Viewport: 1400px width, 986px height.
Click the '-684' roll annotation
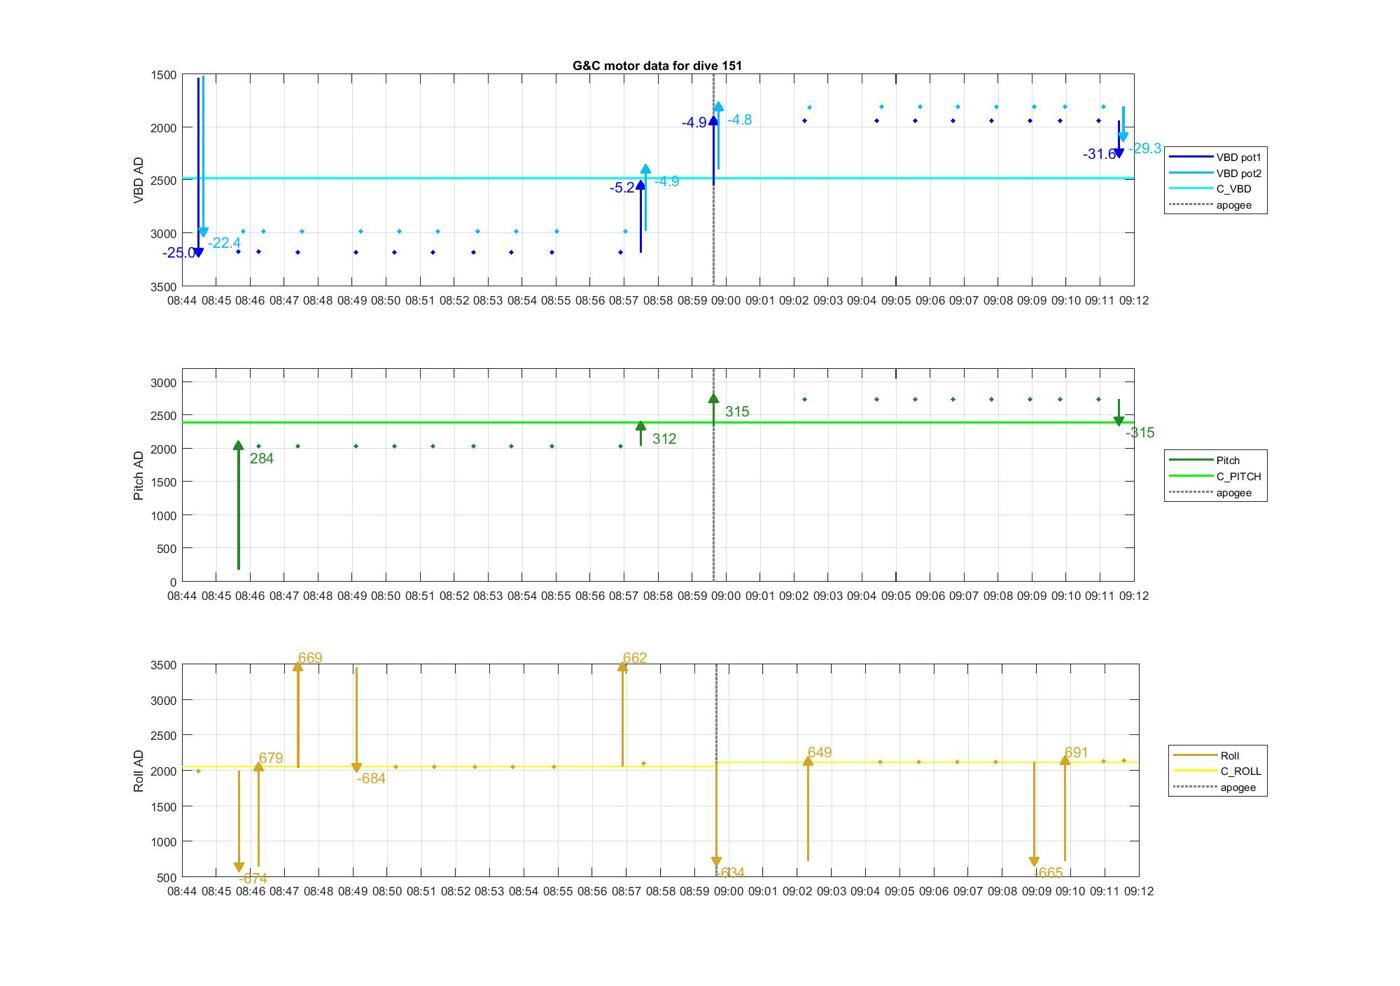click(371, 779)
